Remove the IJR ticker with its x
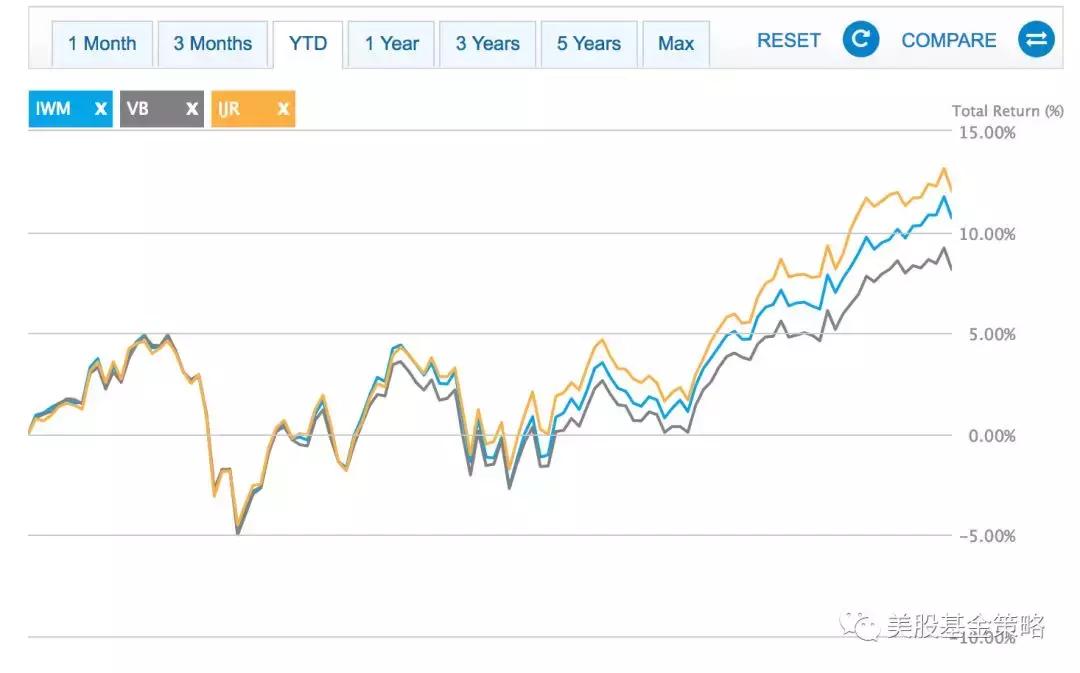Viewport: 1080px width, 673px height. click(x=283, y=109)
